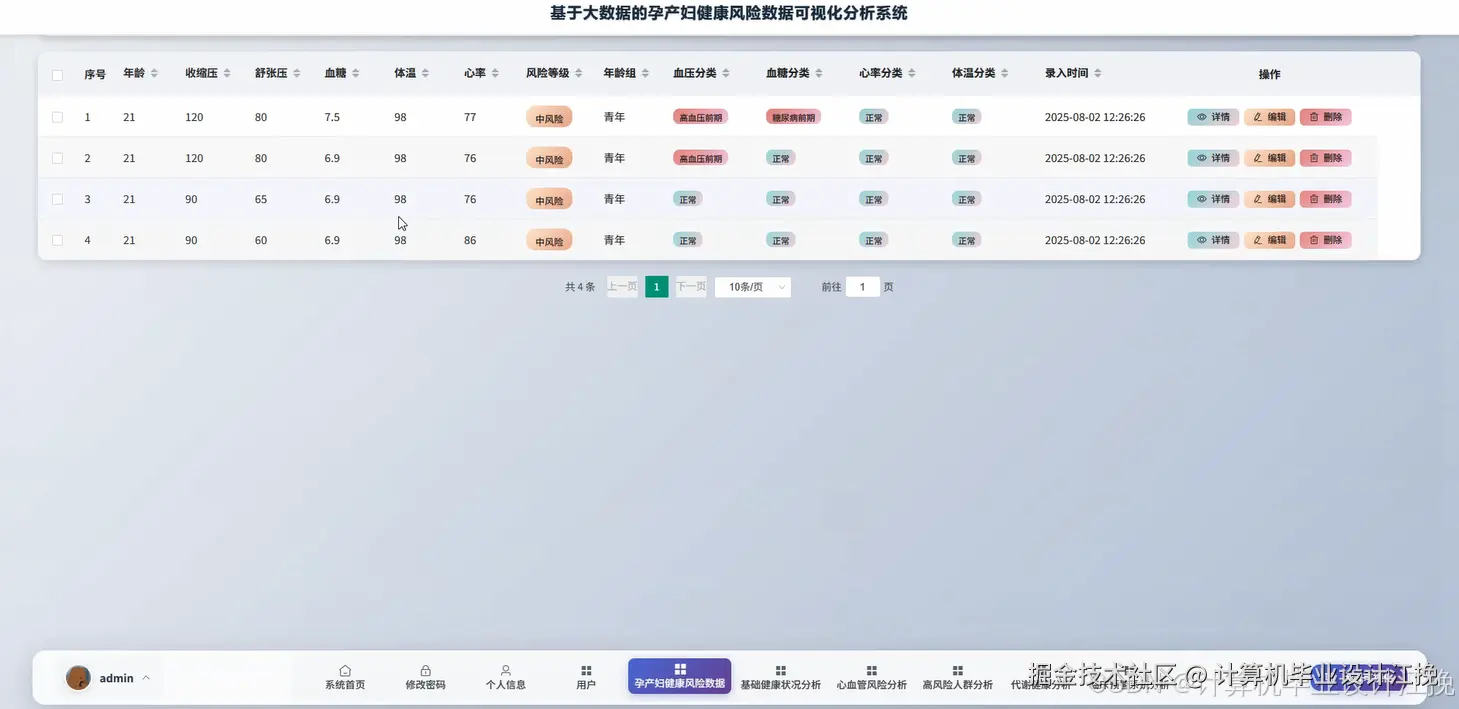1459x709 pixels.
Task: Open 心血管风险分析 navigation item
Action: coord(872,678)
